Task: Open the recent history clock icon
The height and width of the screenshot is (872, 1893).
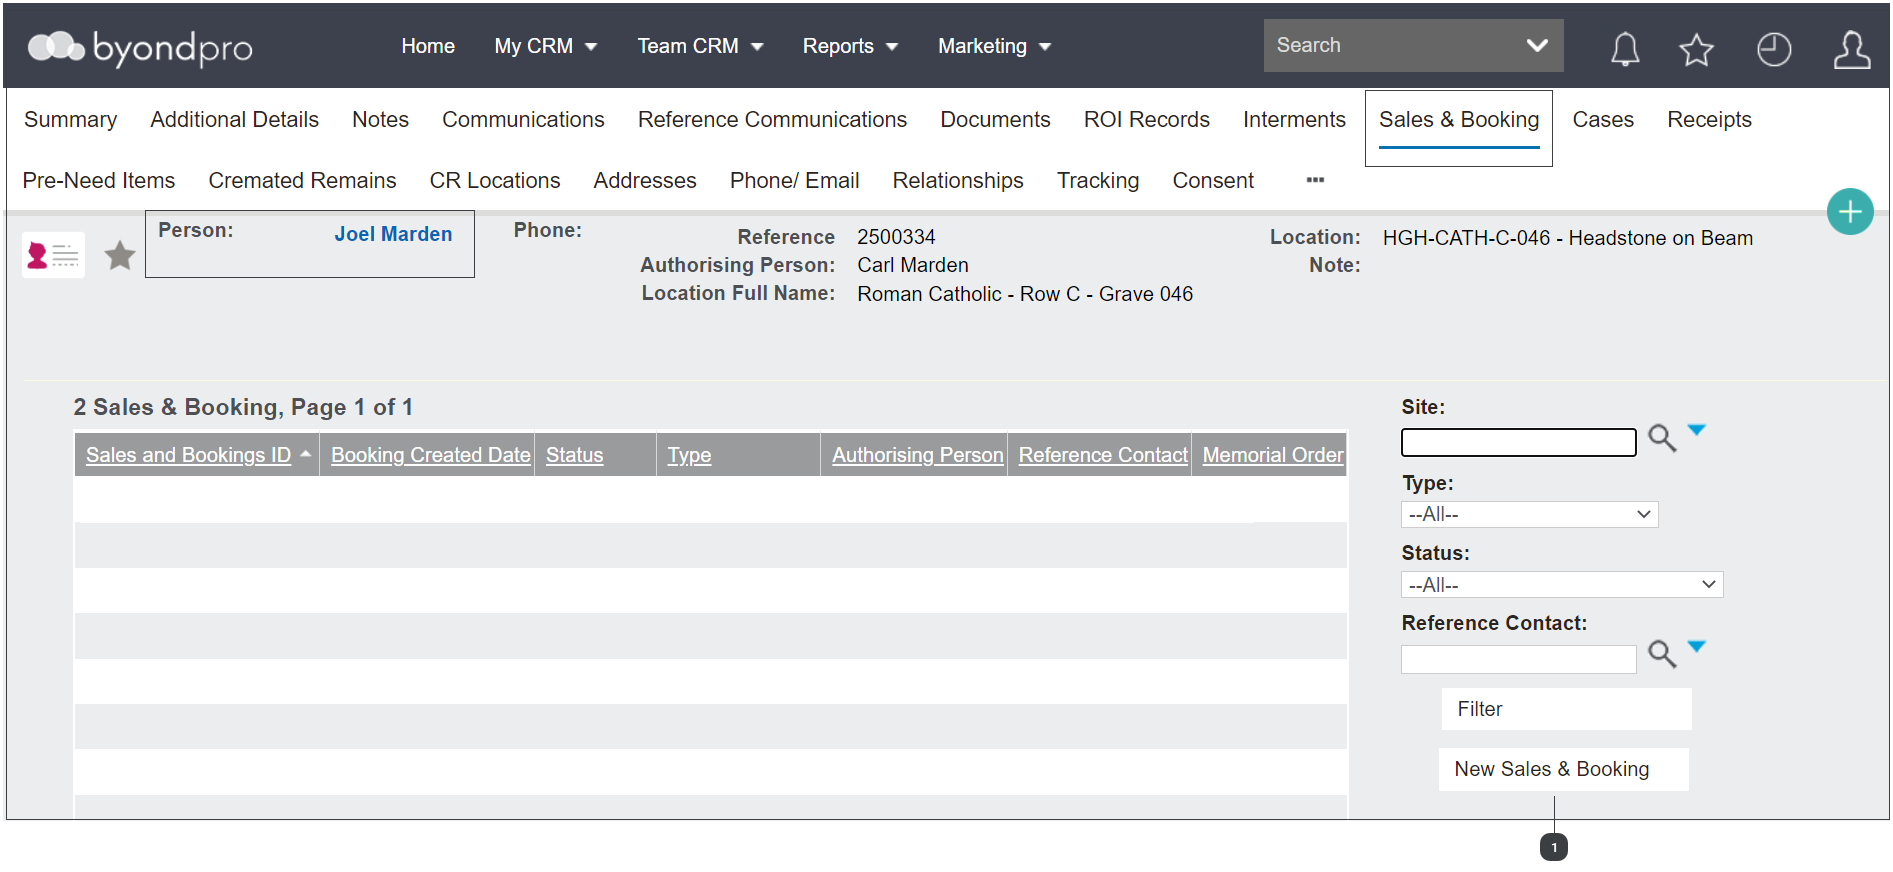Action: coord(1774,49)
